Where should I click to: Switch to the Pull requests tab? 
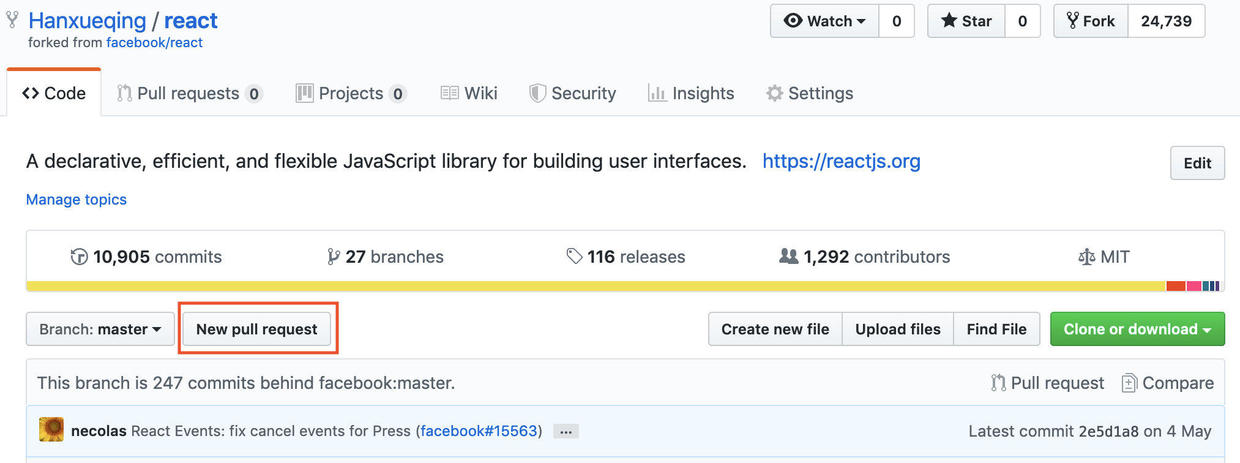[x=189, y=93]
